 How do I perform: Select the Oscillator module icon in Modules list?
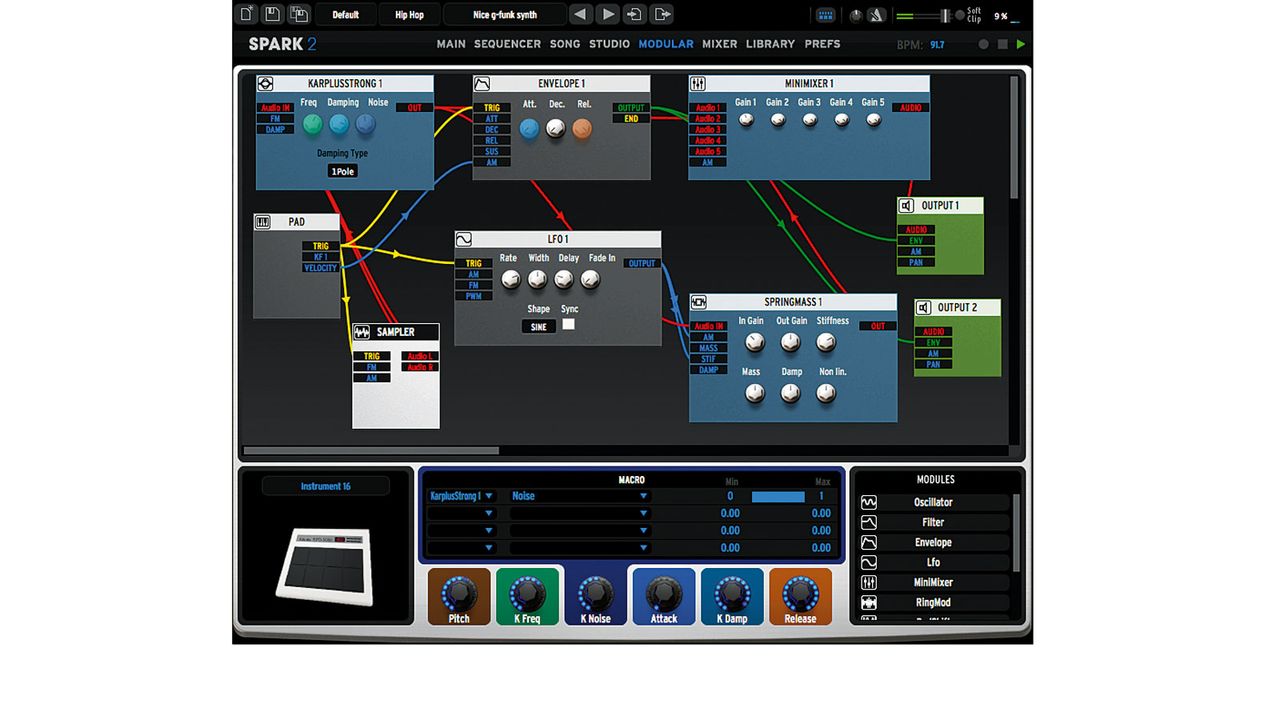pos(869,502)
